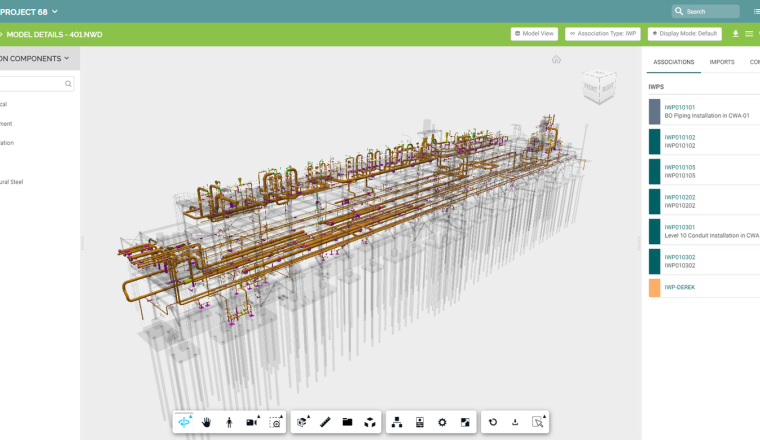
Task: Open the Association Type: IWP selector
Action: click(x=603, y=34)
